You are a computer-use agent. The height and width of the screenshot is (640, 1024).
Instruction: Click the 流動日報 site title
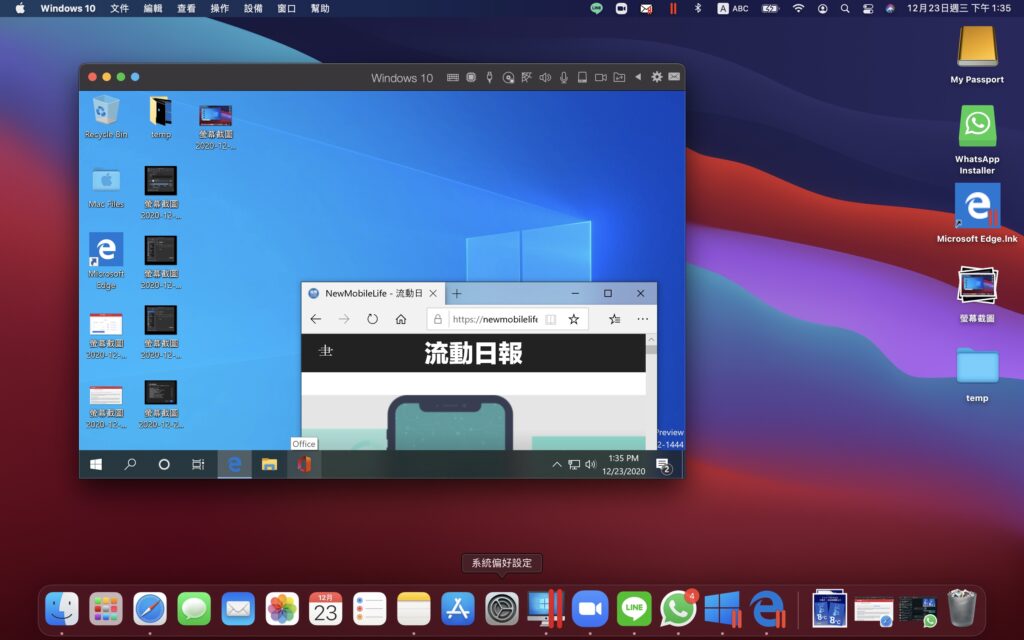pos(473,353)
